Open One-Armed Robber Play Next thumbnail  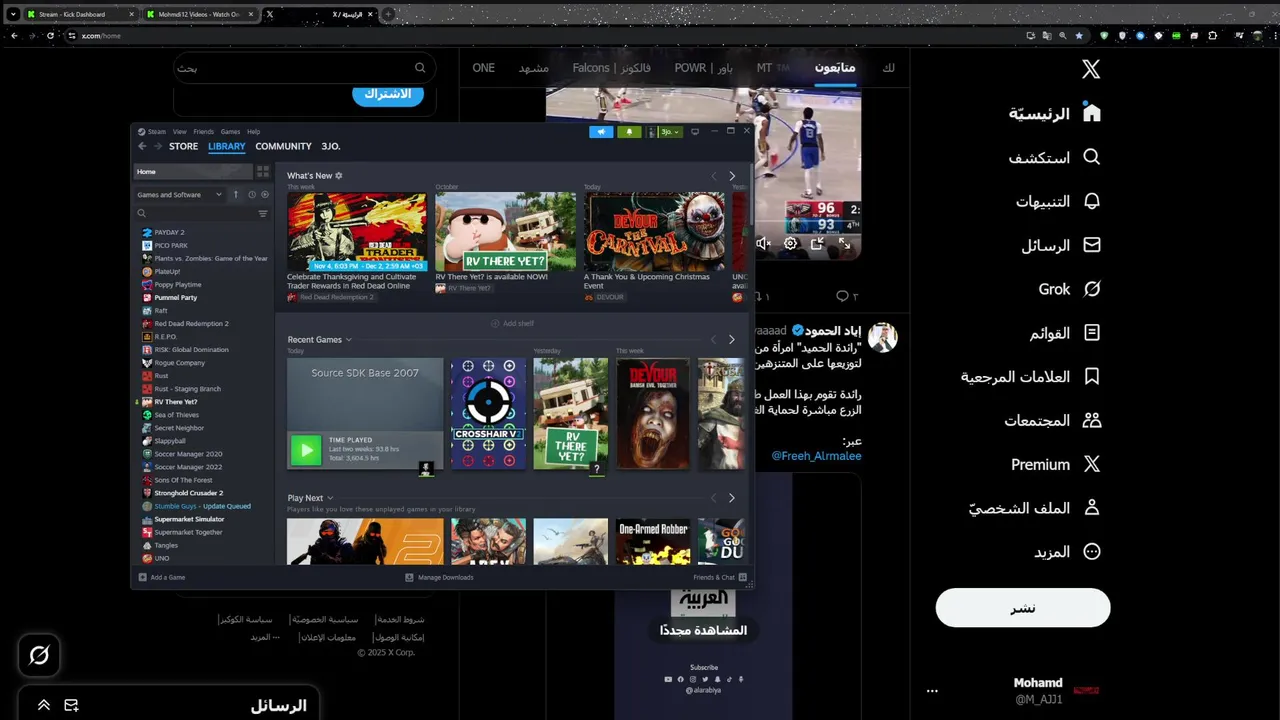tap(653, 541)
